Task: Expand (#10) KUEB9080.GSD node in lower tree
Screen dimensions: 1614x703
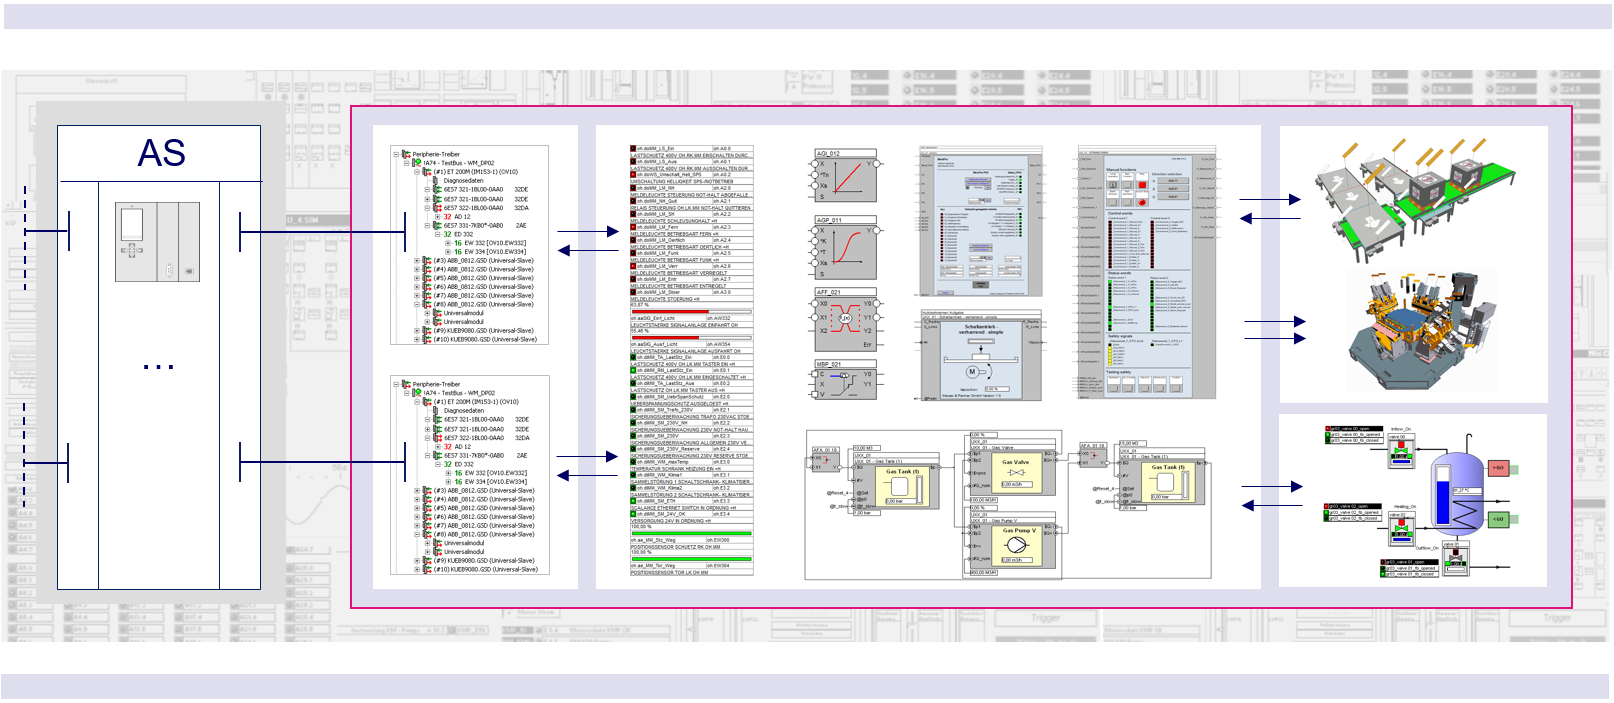Action: 418,569
